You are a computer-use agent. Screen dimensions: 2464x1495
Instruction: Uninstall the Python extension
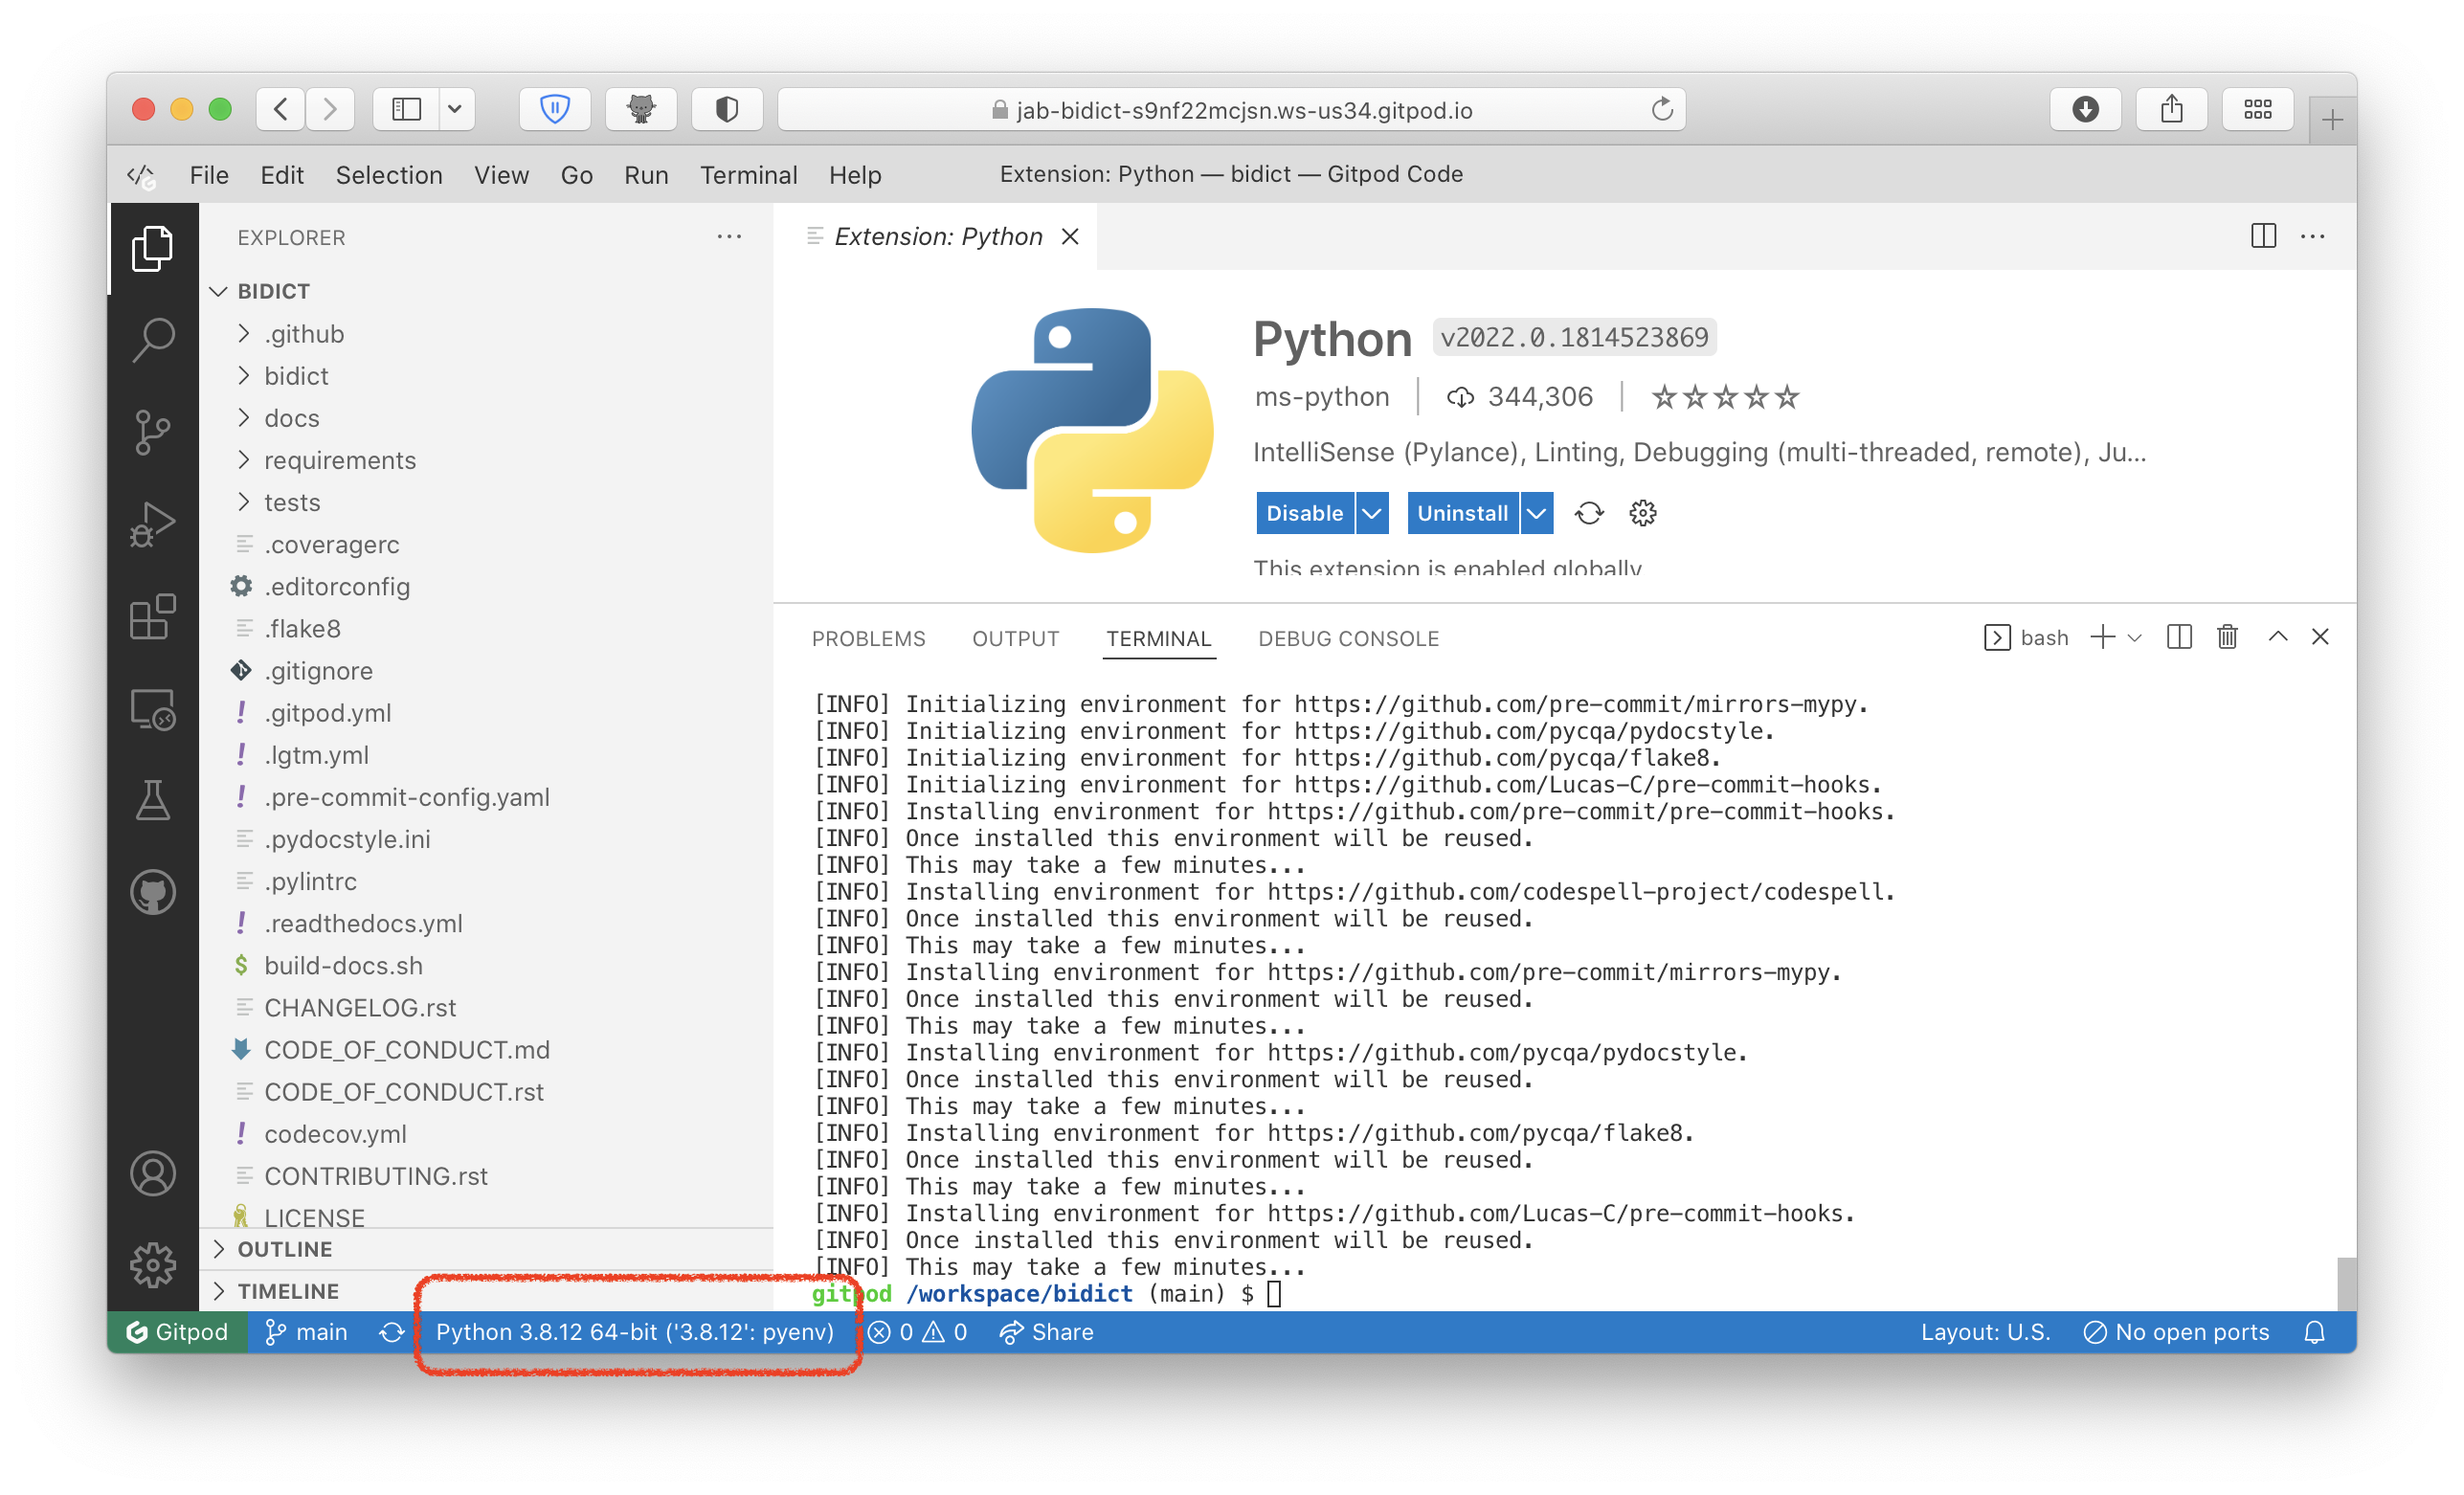(1463, 513)
